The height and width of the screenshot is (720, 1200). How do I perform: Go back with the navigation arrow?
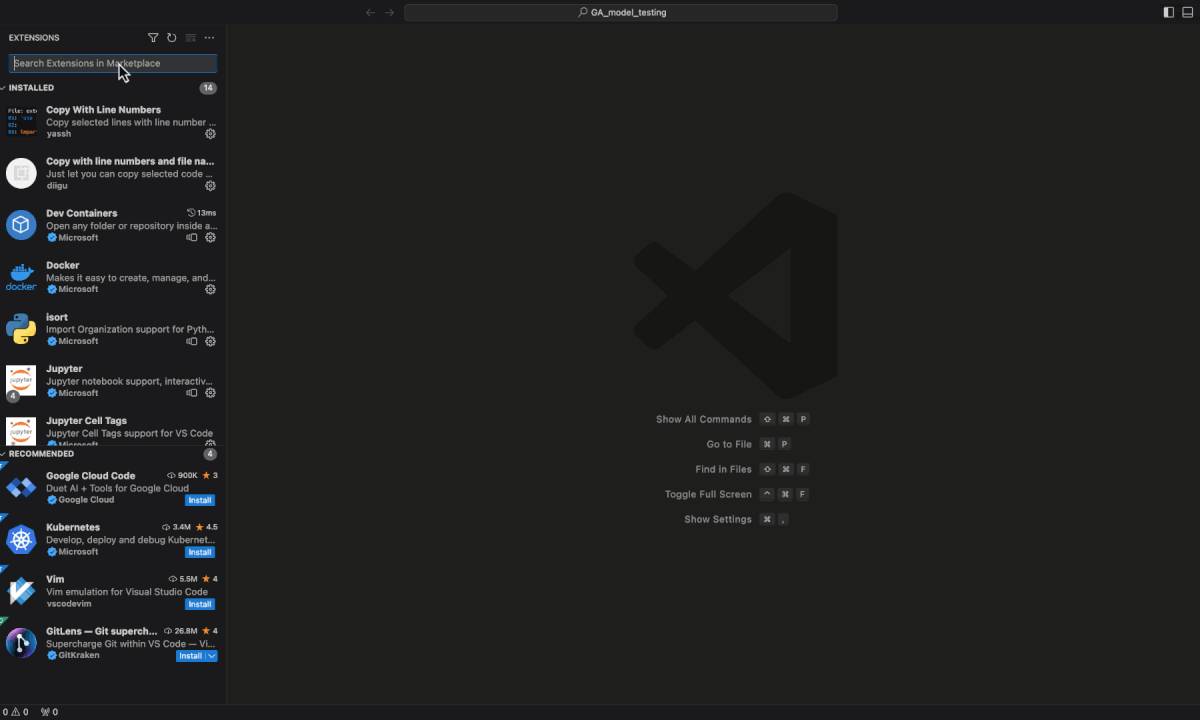pyautogui.click(x=371, y=13)
